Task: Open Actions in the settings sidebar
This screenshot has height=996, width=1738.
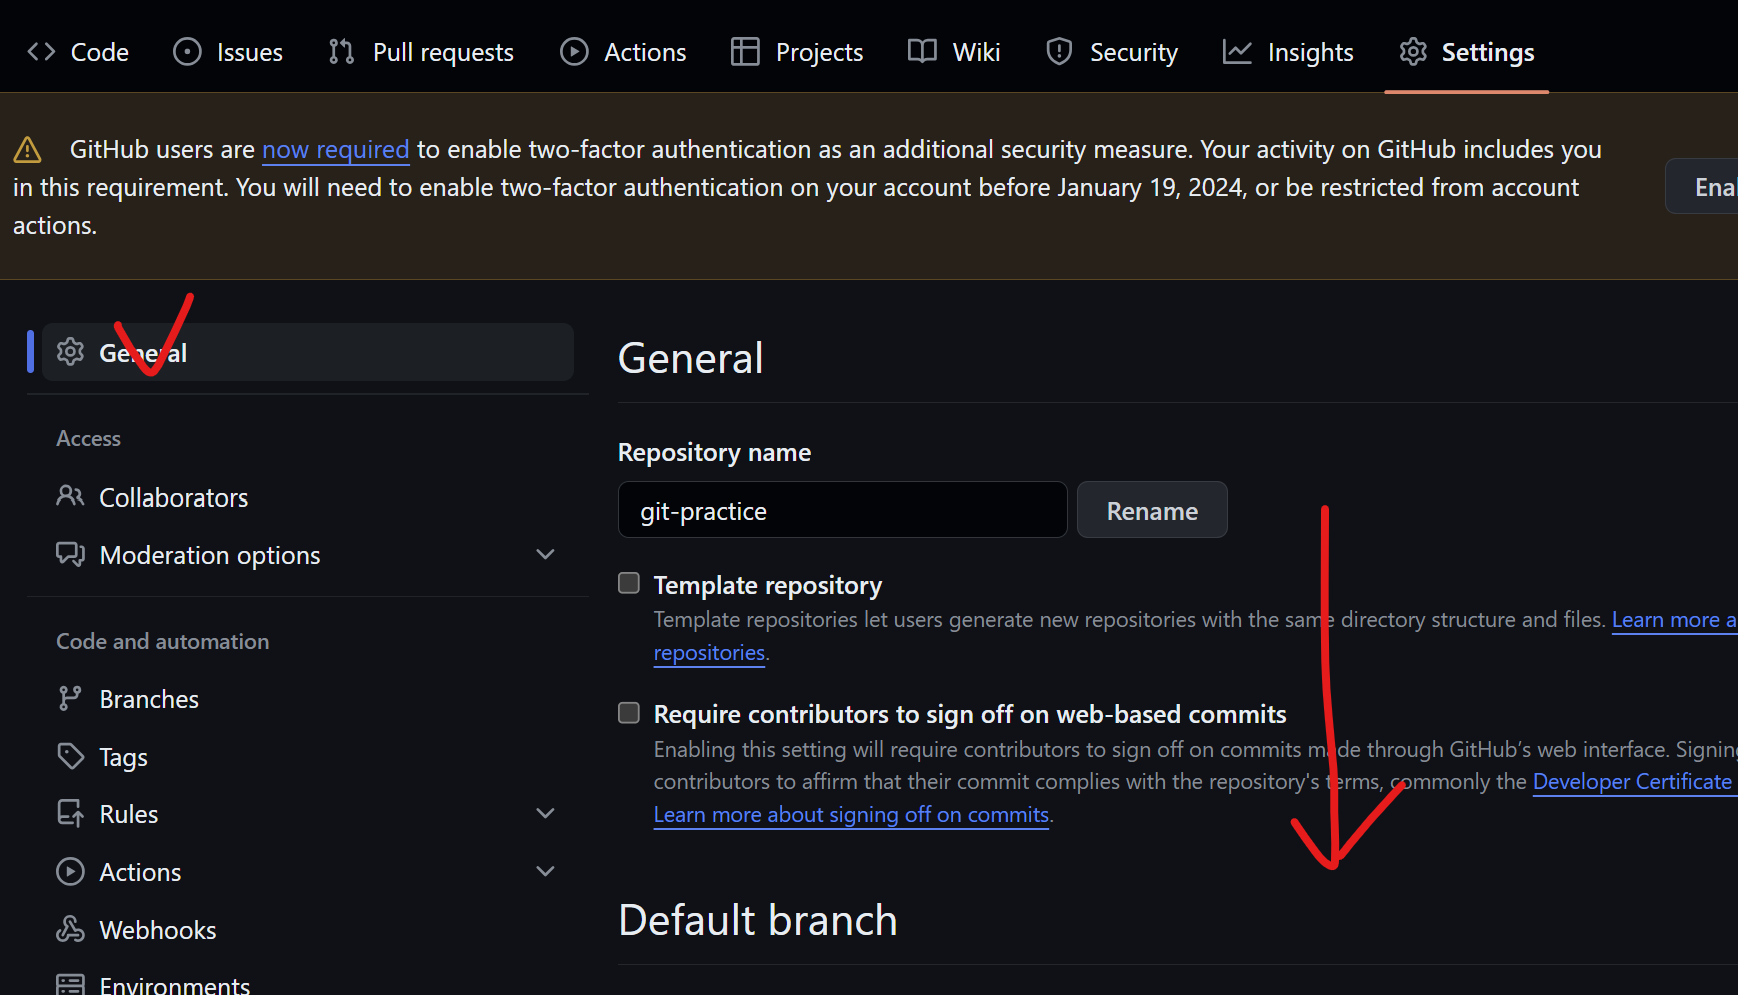Action: coord(308,872)
